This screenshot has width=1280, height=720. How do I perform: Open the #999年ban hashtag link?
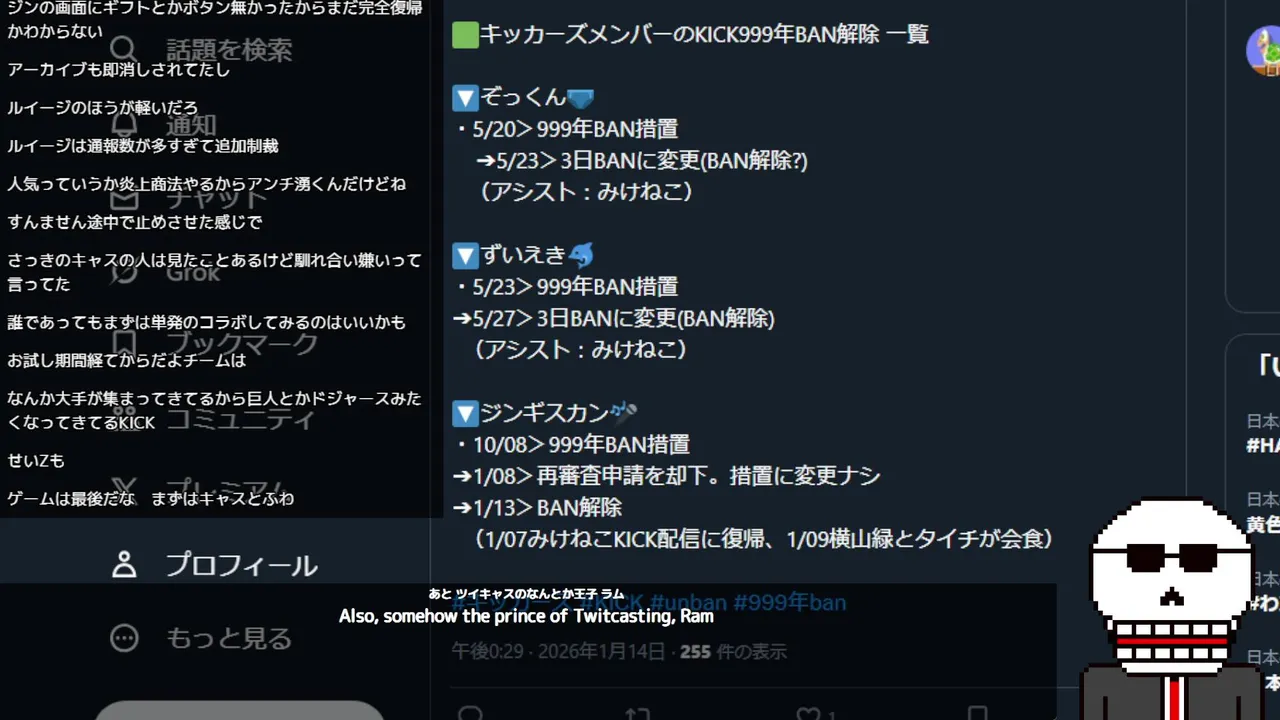pyautogui.click(x=790, y=602)
